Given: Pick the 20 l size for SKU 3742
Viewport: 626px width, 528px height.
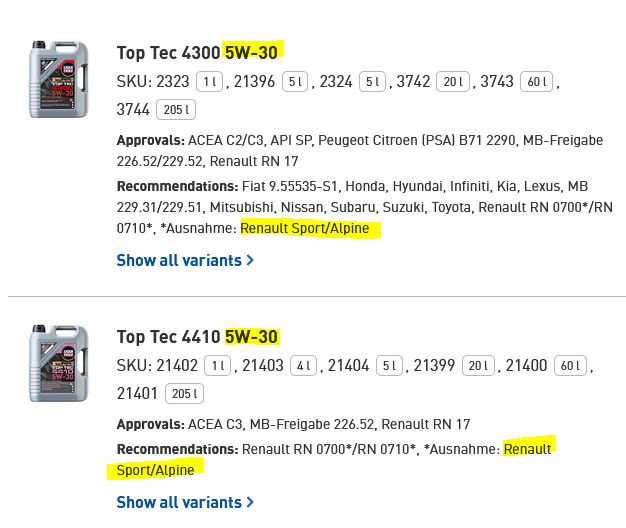Looking at the screenshot, I should pos(455,82).
